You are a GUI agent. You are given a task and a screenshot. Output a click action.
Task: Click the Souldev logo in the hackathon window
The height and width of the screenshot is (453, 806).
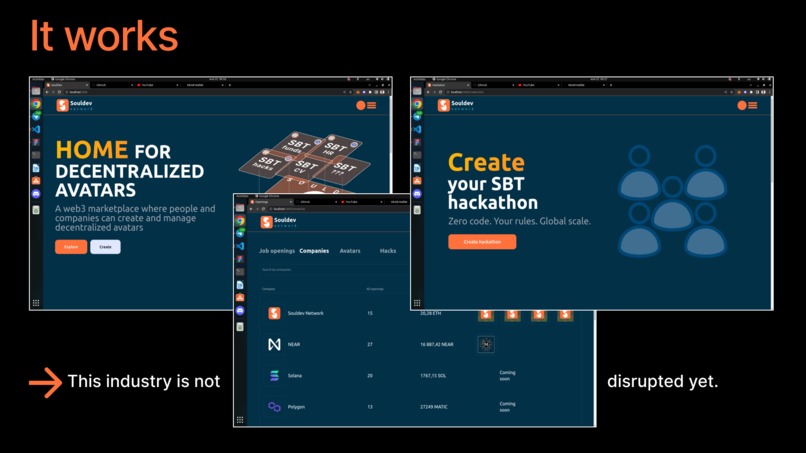point(456,105)
